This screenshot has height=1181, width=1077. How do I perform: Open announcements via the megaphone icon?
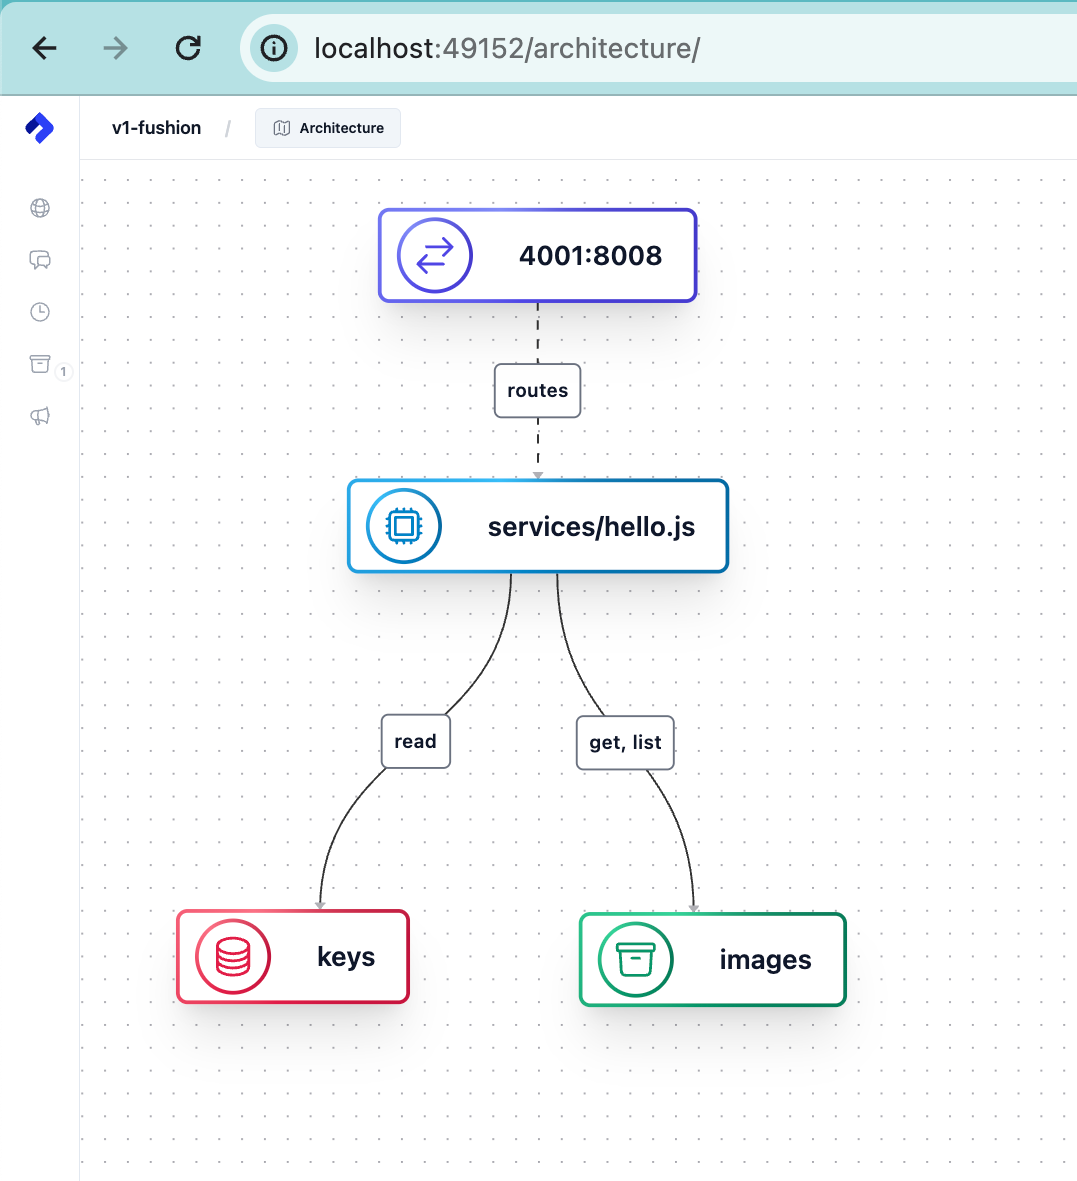coord(40,416)
